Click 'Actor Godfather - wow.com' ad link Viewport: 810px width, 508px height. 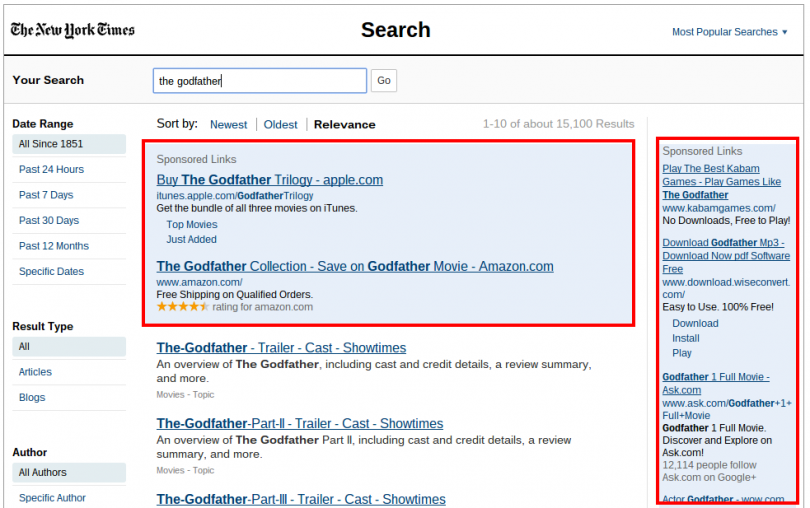pyautogui.click(x=723, y=499)
